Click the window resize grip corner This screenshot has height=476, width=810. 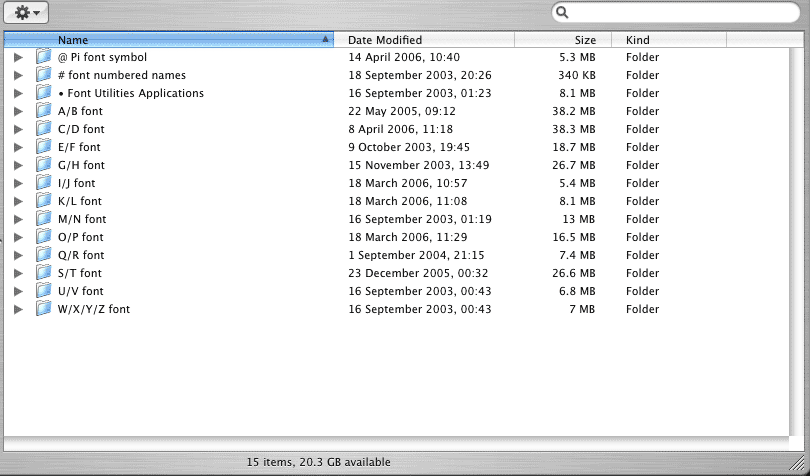point(799,462)
